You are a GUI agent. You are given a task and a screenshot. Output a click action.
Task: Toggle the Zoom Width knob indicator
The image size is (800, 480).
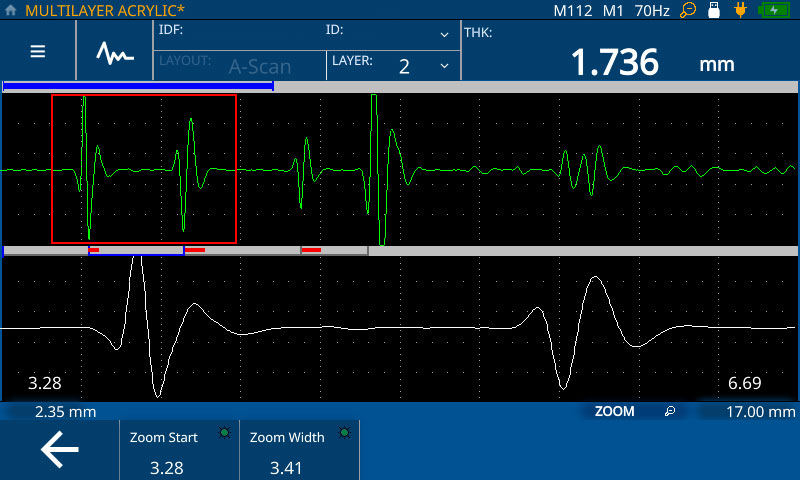tap(345, 434)
